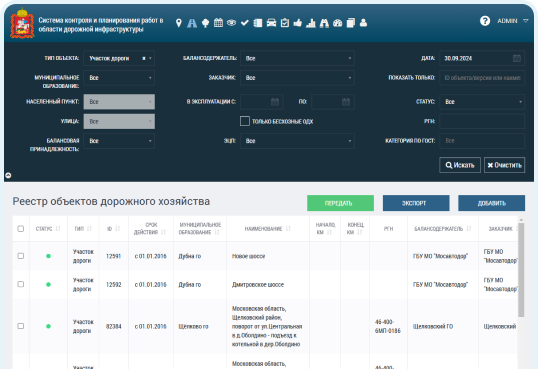
Task: Open calendar for 'В эксплуатации с' field
Action: [x=275, y=102]
